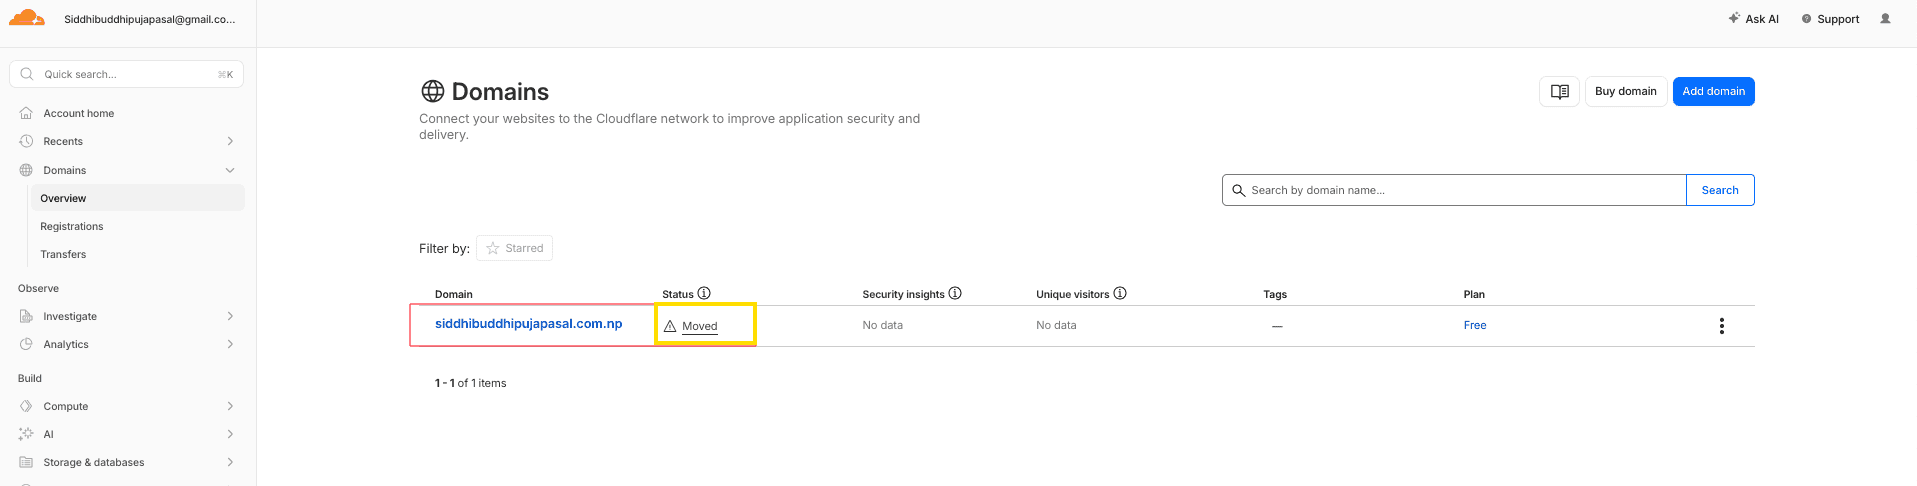The height and width of the screenshot is (486, 1917).
Task: Select Overview under Domains
Action: coord(138,198)
